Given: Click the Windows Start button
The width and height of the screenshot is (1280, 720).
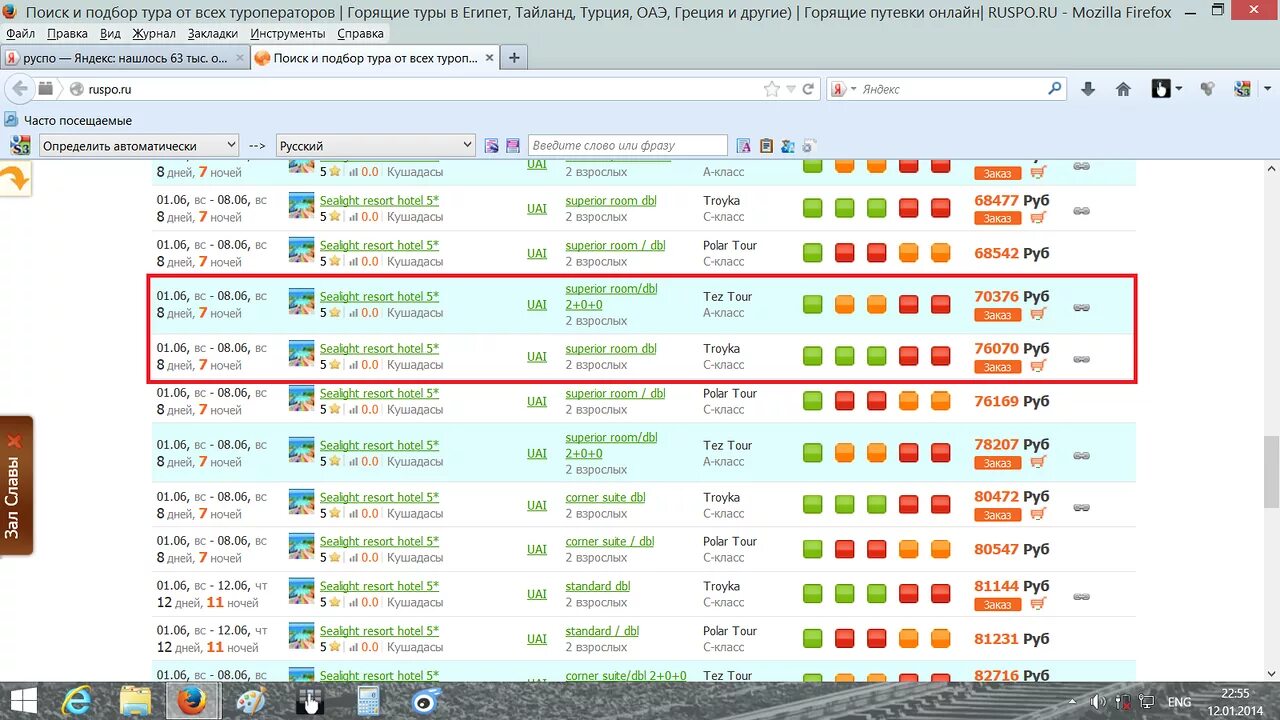Looking at the screenshot, I should (24, 701).
